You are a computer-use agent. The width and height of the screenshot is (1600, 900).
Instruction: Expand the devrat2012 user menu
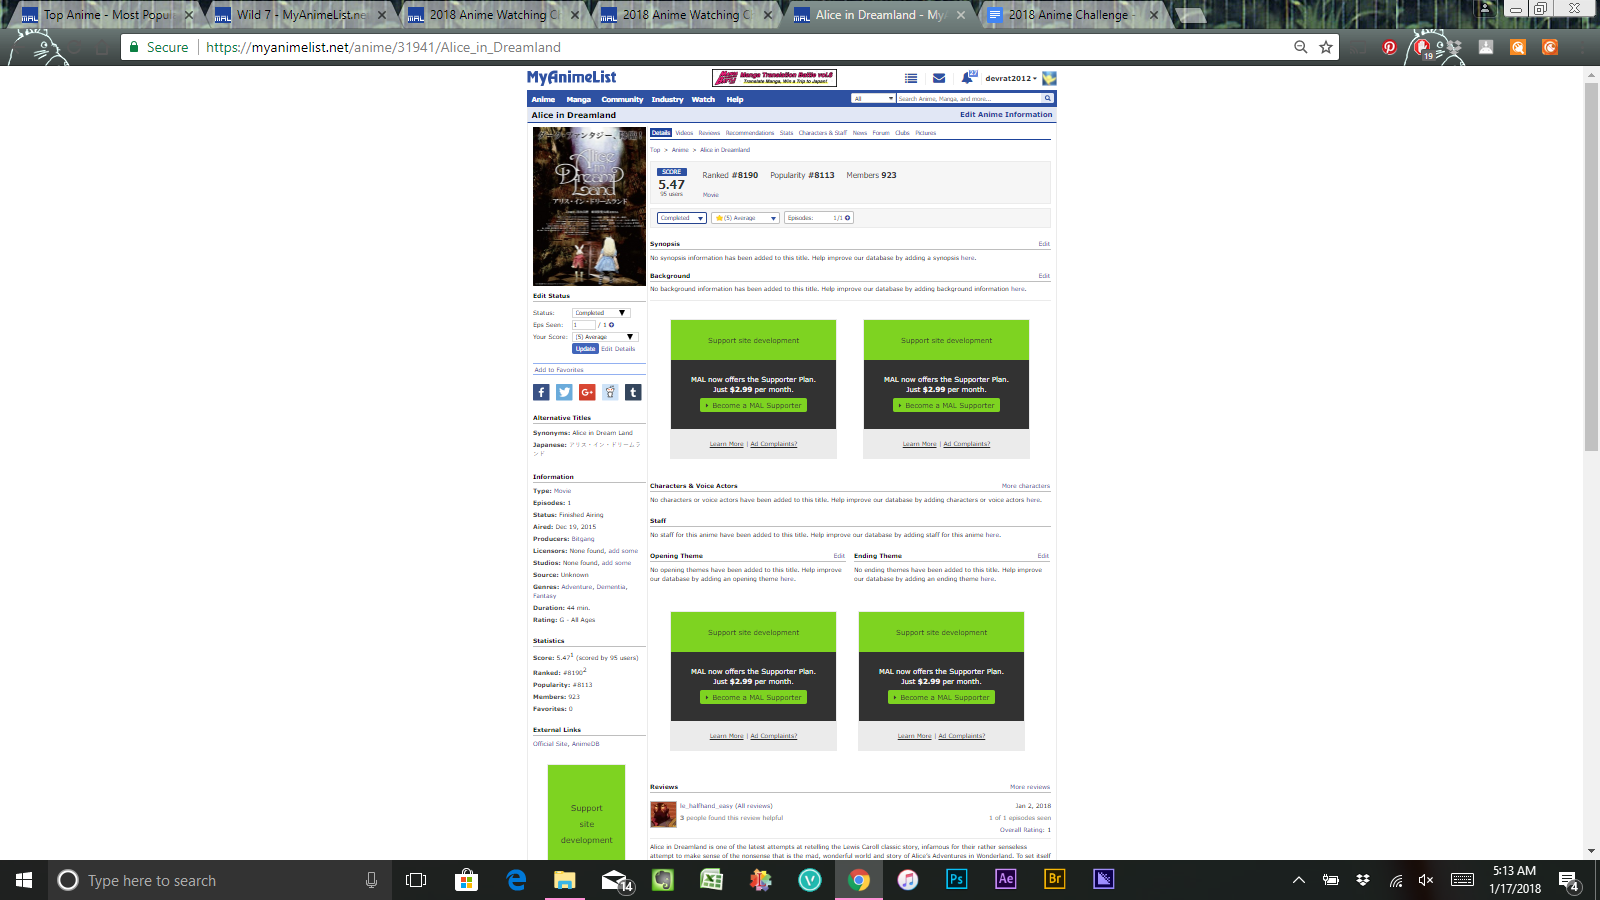[x=1010, y=78]
